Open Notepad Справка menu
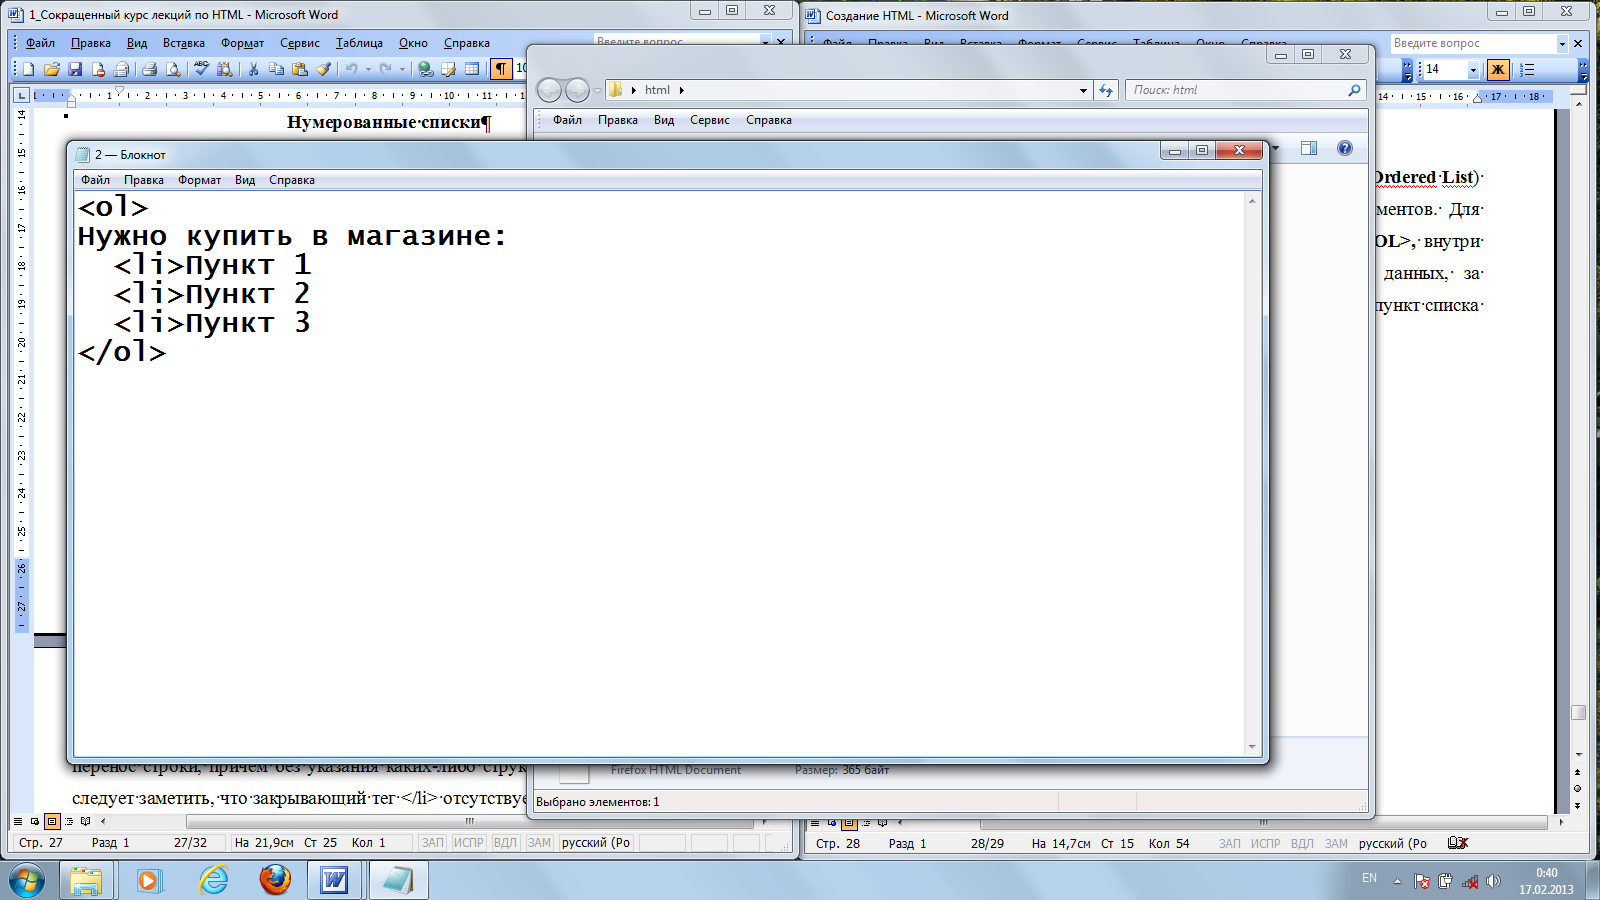The image size is (1600, 900). tap(292, 180)
